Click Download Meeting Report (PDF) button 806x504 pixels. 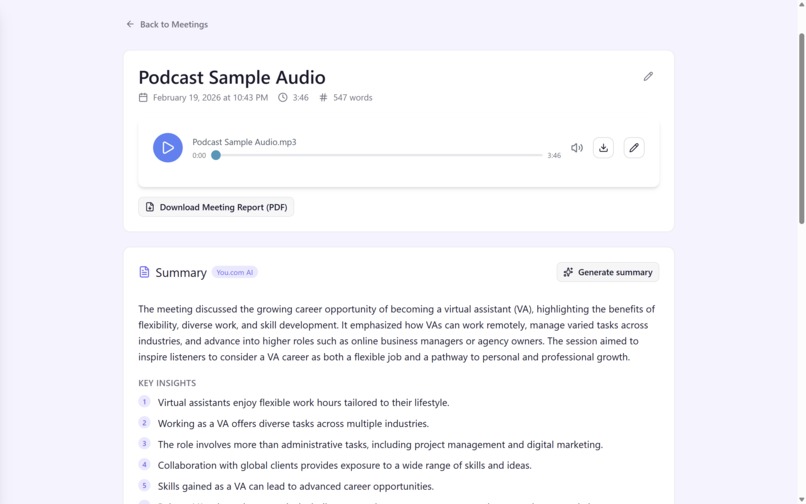coord(216,207)
